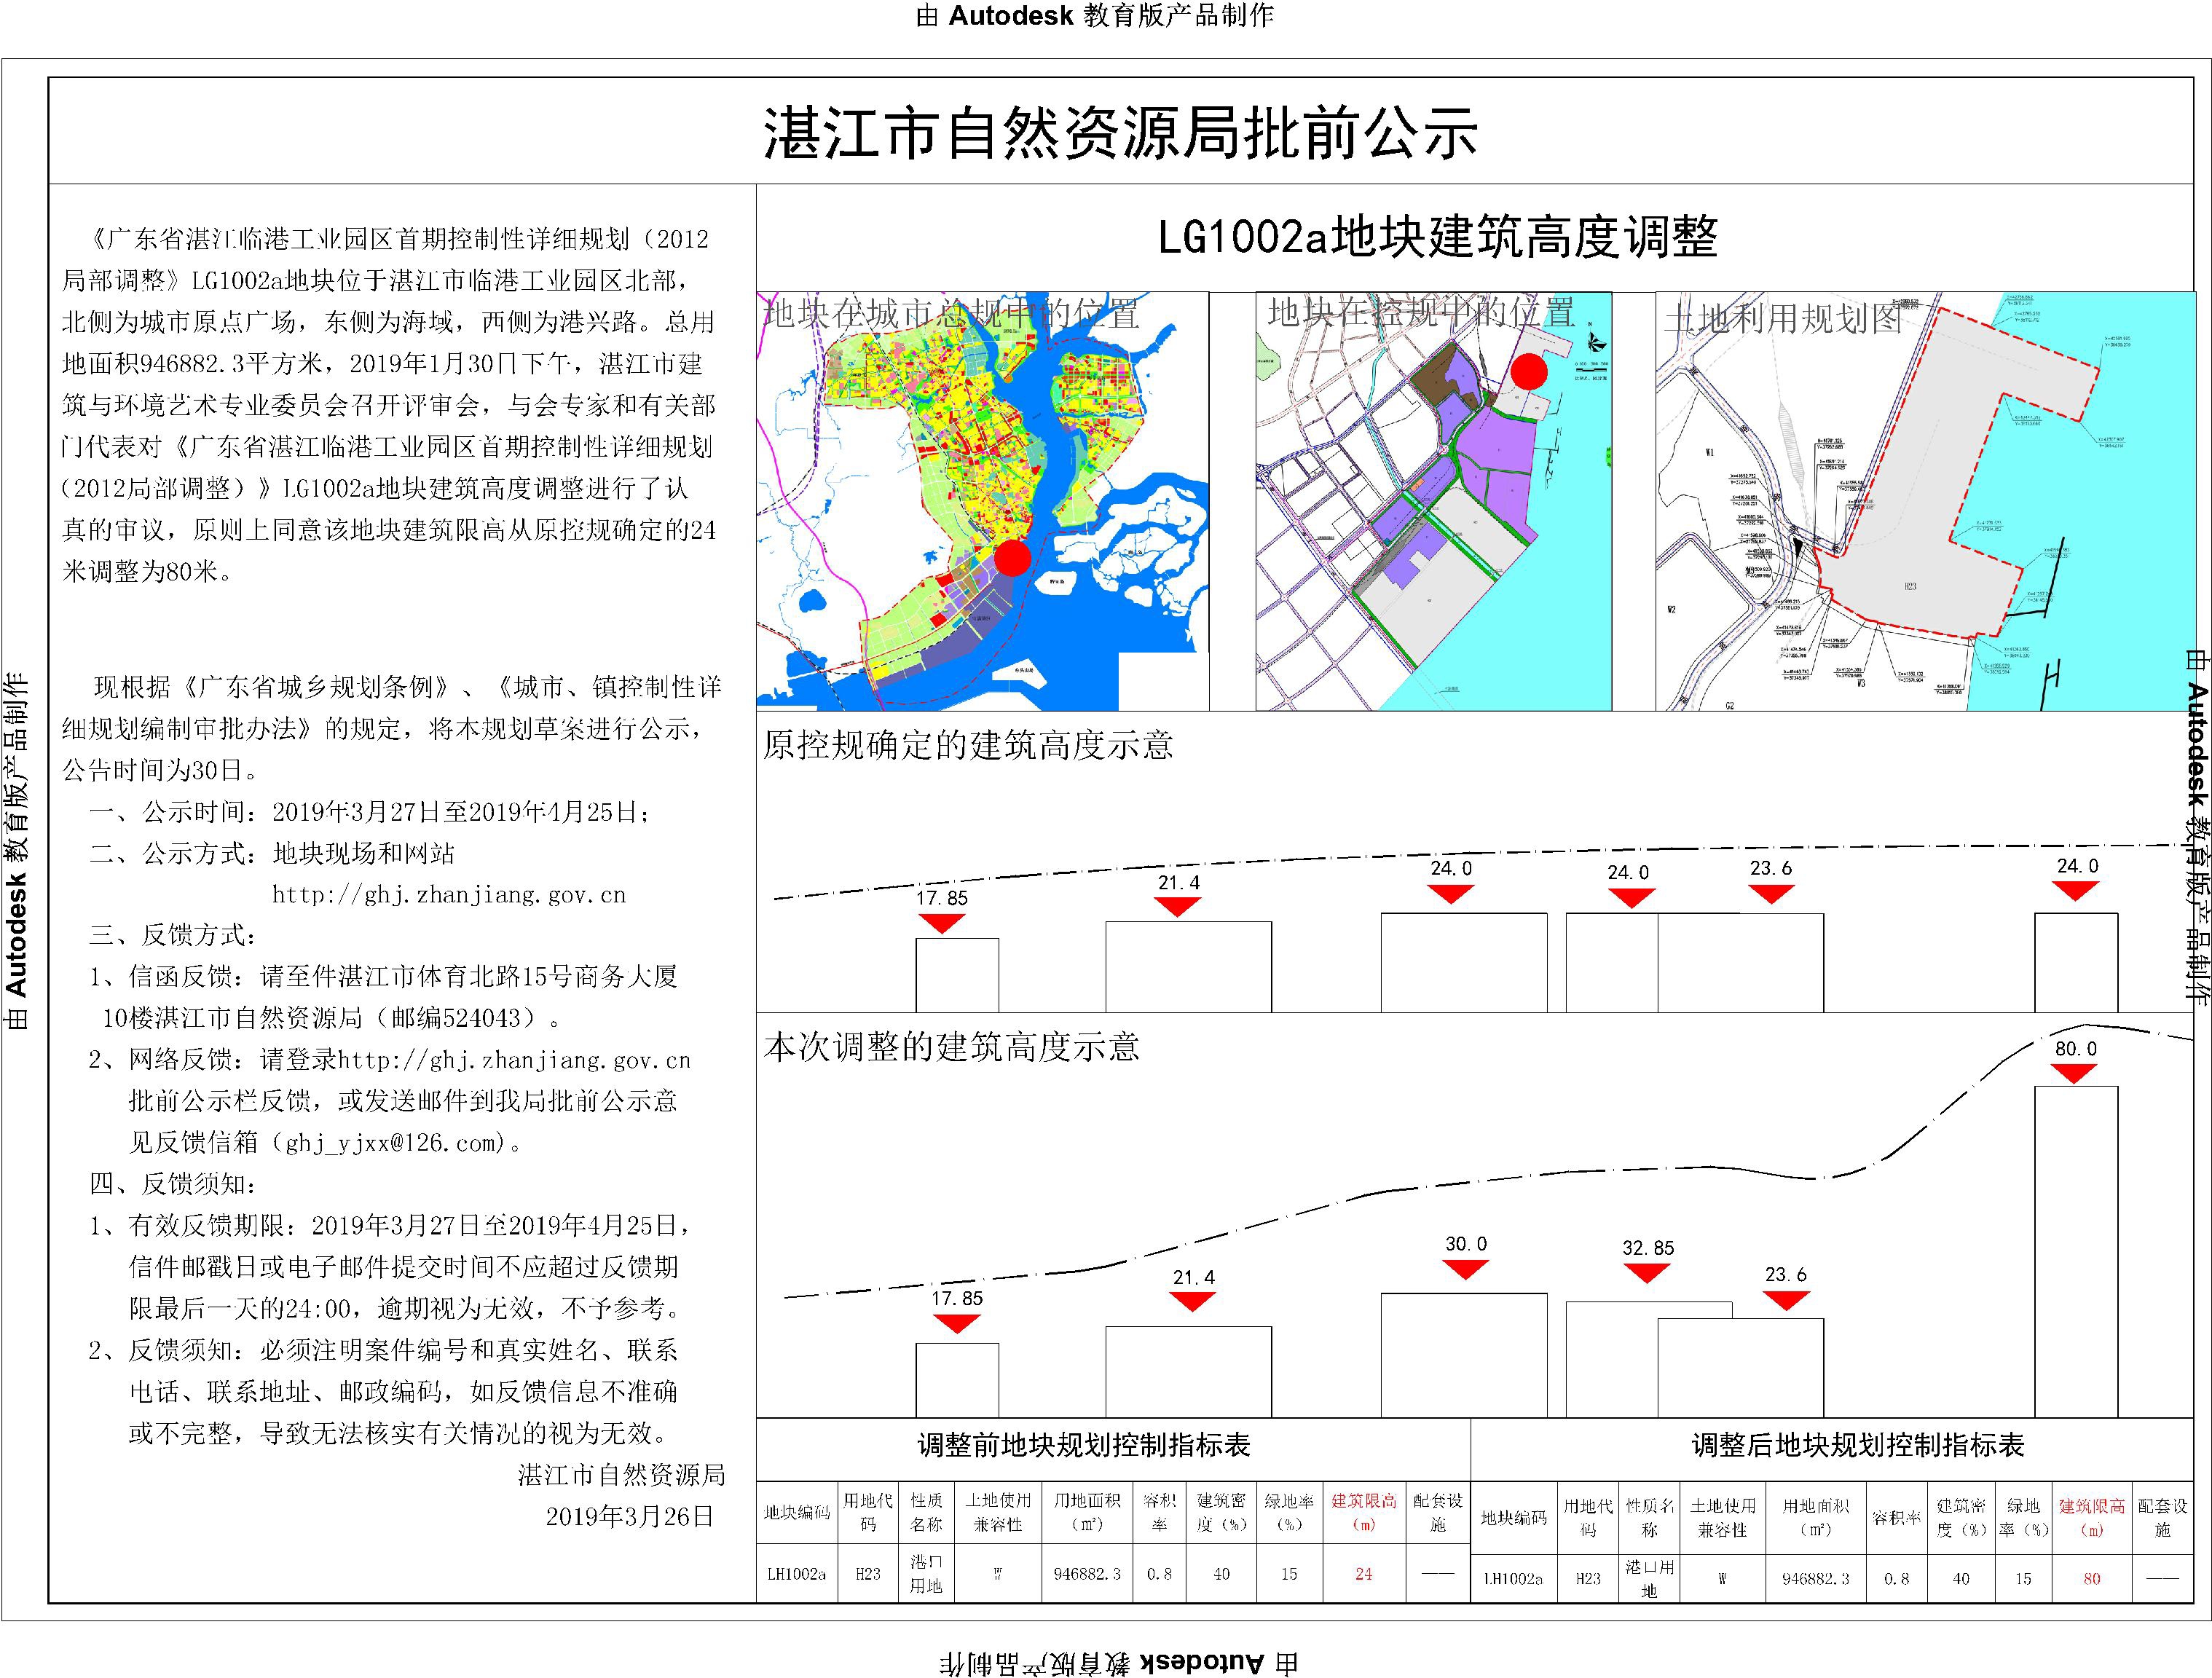Click the red 80 value in the after-adjustment table
Screen dimensions: 2212x1678
click(2092, 1579)
